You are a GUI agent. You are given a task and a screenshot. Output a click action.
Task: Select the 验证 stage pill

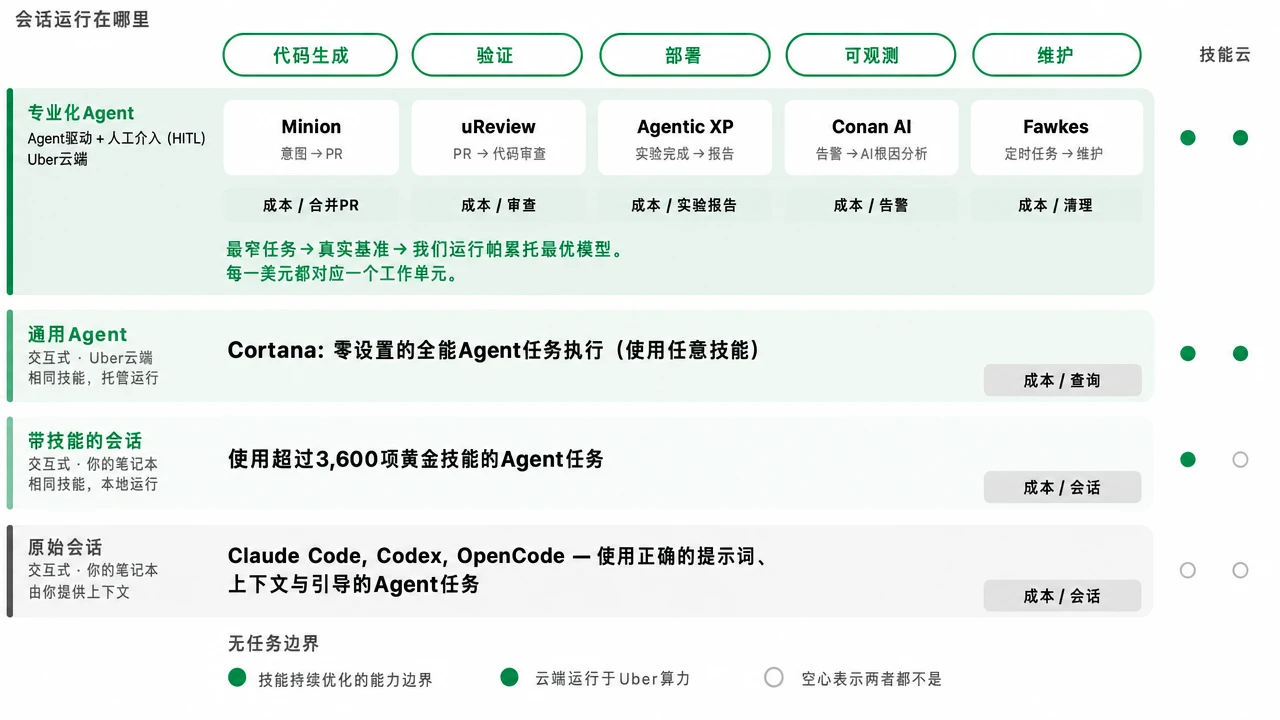497,55
